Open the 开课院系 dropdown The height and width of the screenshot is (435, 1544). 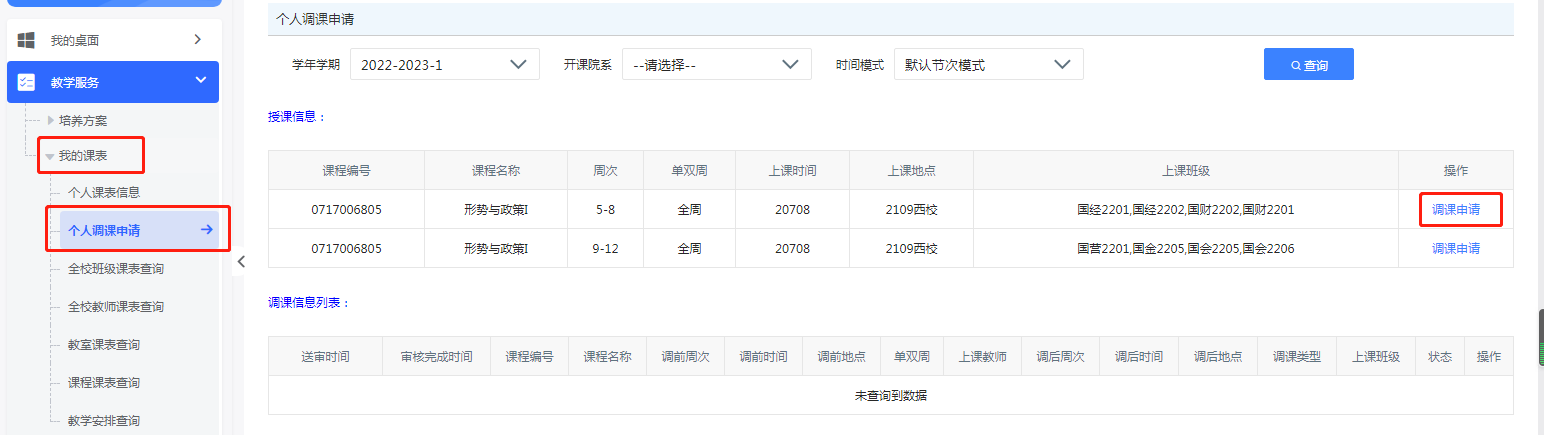tap(716, 64)
